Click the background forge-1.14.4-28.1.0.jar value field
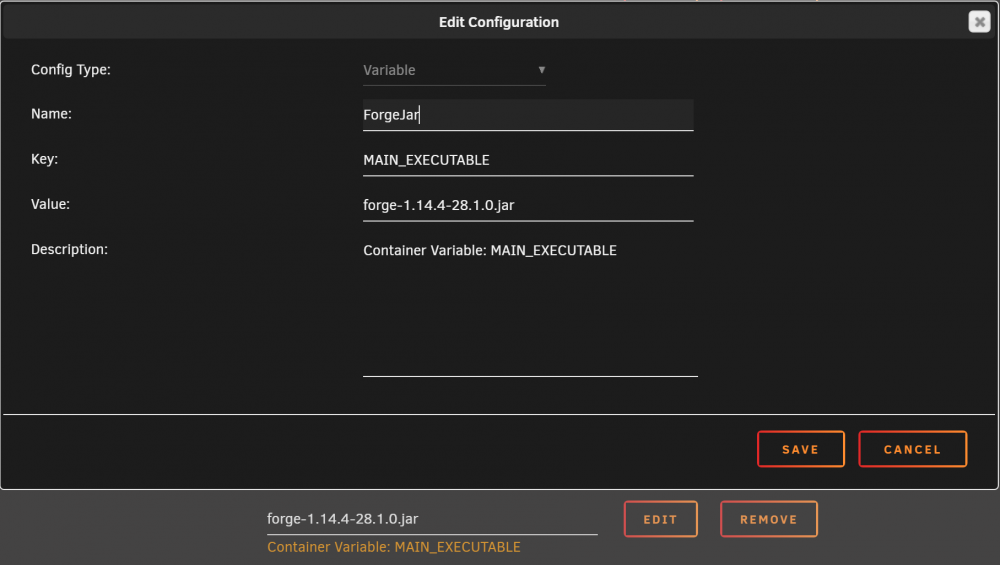The image size is (1000, 565). point(432,519)
